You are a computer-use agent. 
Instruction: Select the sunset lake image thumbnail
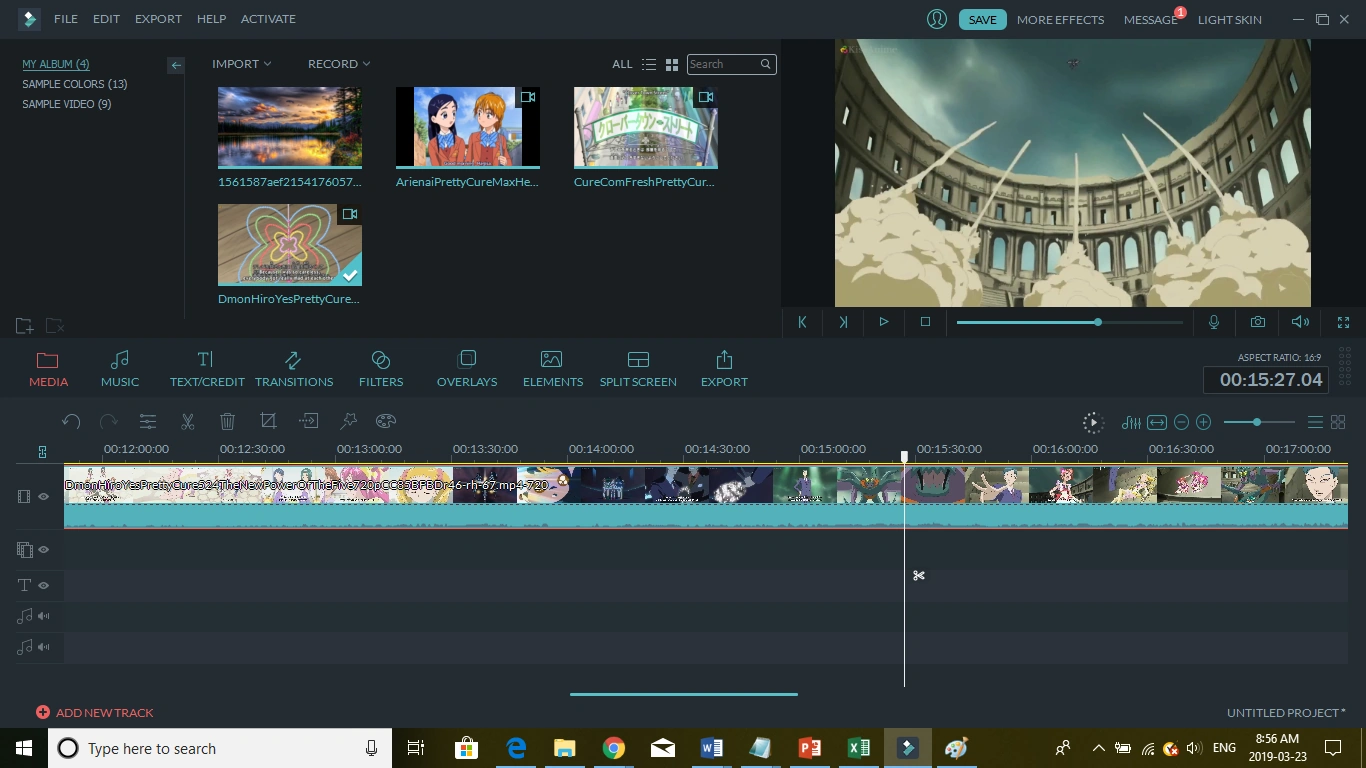pyautogui.click(x=290, y=127)
